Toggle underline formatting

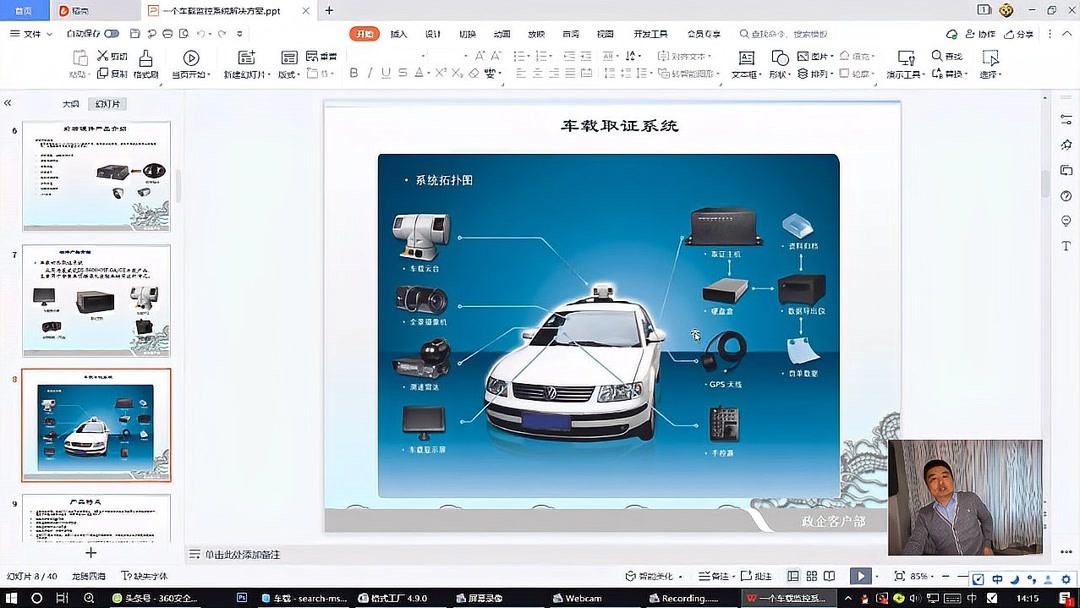[x=388, y=72]
